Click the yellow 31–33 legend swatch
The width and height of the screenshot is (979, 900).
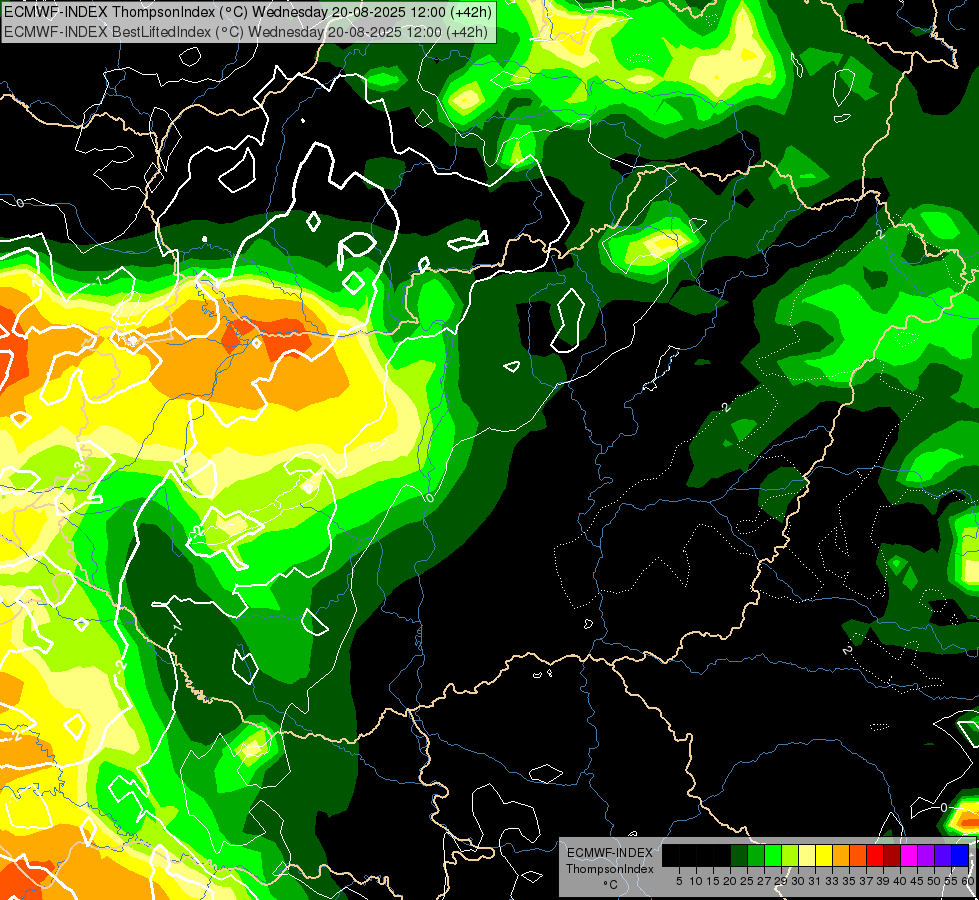tap(824, 855)
